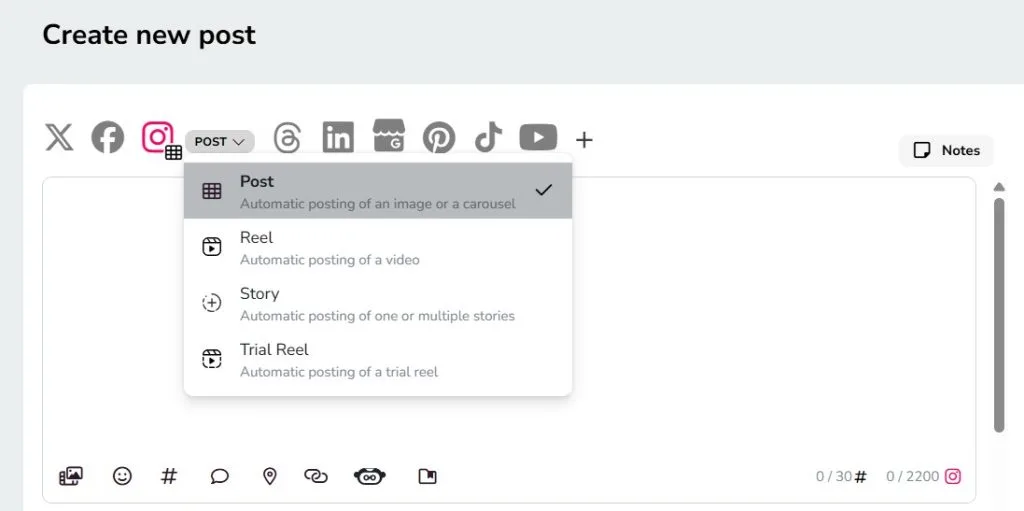1024x511 pixels.
Task: Open the POST type dropdown
Action: tap(220, 141)
